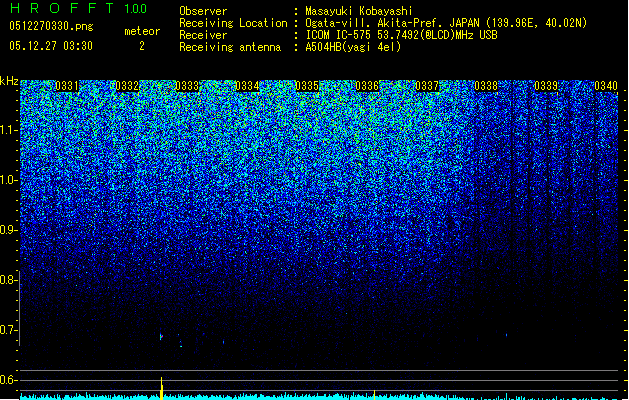Click time marker 0332
The image size is (629, 400).
(127, 86)
